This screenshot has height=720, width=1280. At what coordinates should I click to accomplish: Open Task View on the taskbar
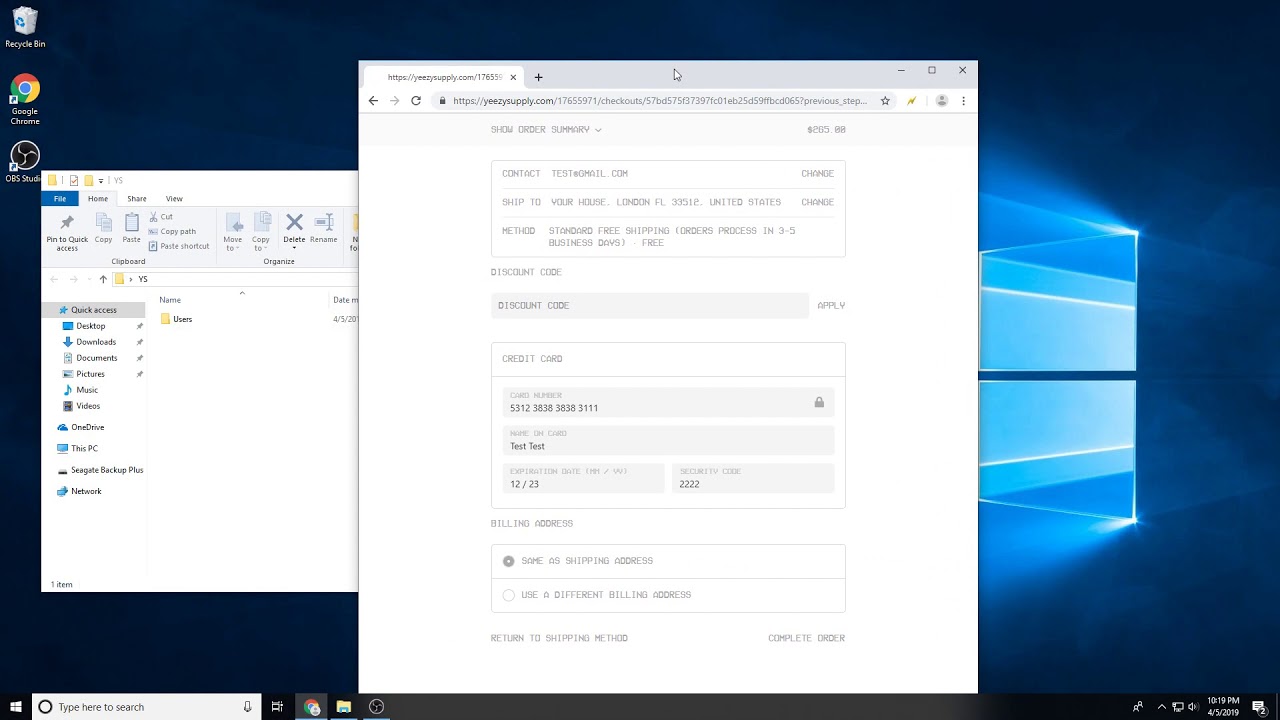[x=277, y=707]
